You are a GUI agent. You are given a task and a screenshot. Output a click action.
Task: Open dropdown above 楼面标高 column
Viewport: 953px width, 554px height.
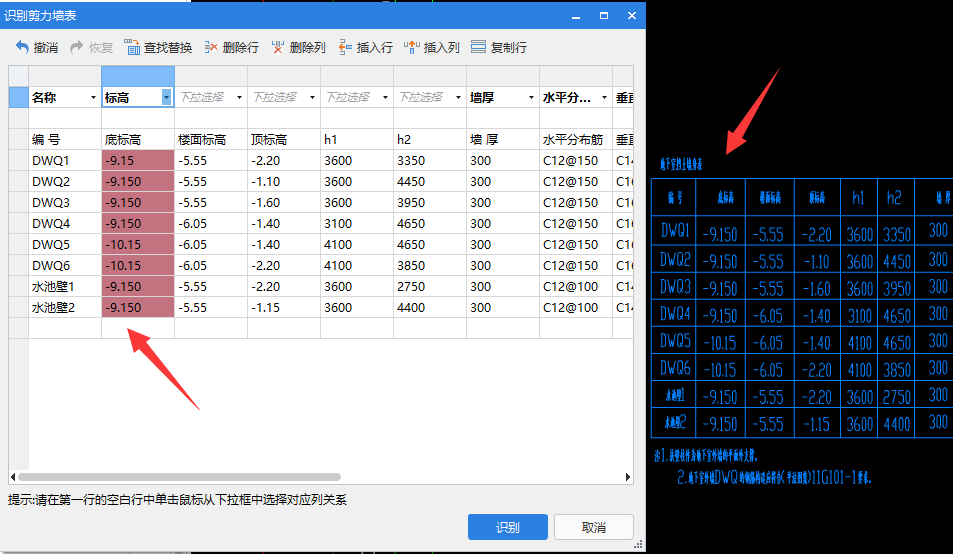click(x=239, y=97)
